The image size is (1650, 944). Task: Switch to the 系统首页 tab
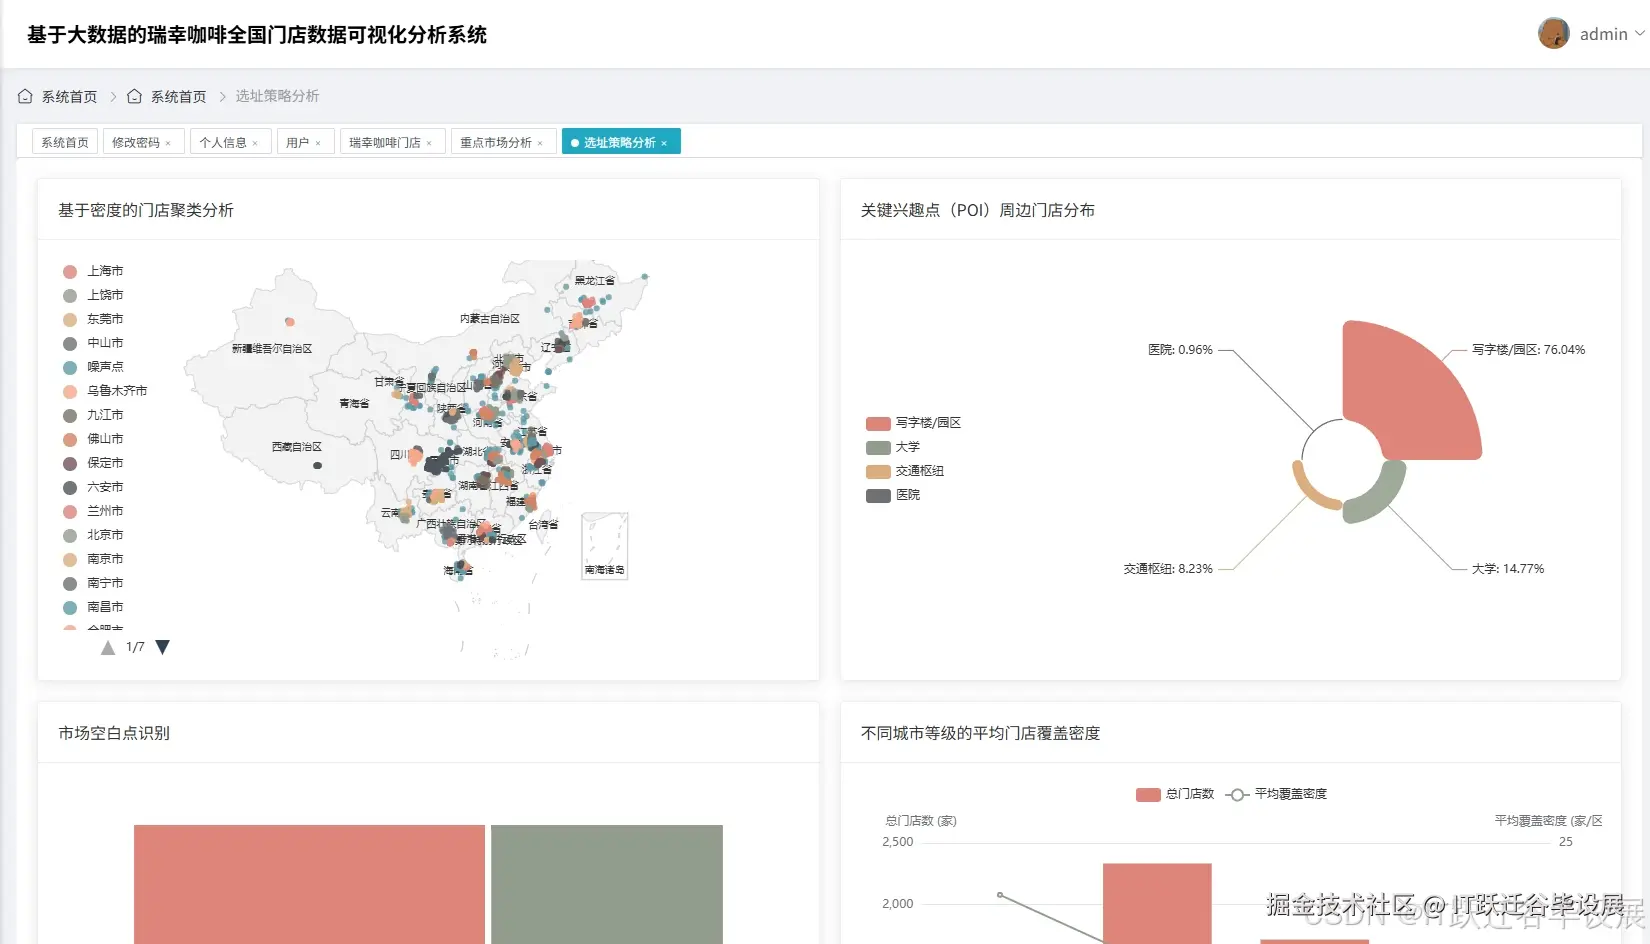point(65,142)
